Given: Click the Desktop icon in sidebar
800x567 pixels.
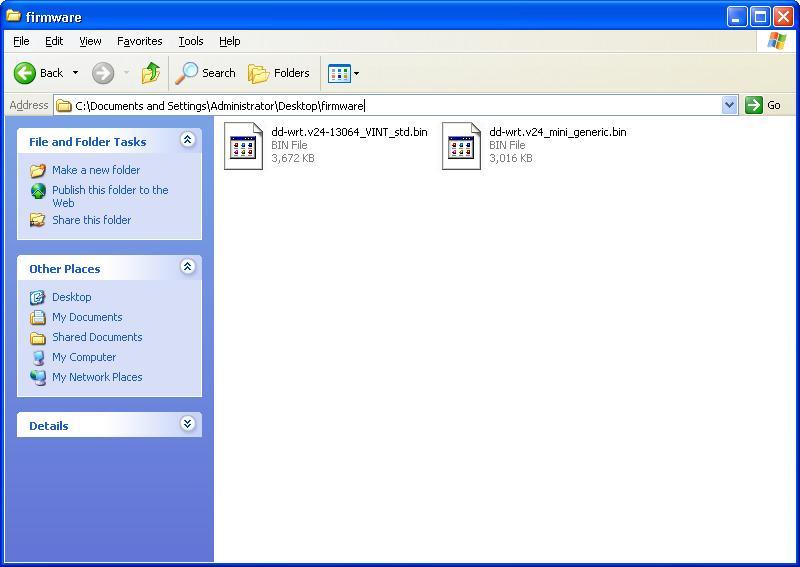Looking at the screenshot, I should (x=38, y=297).
